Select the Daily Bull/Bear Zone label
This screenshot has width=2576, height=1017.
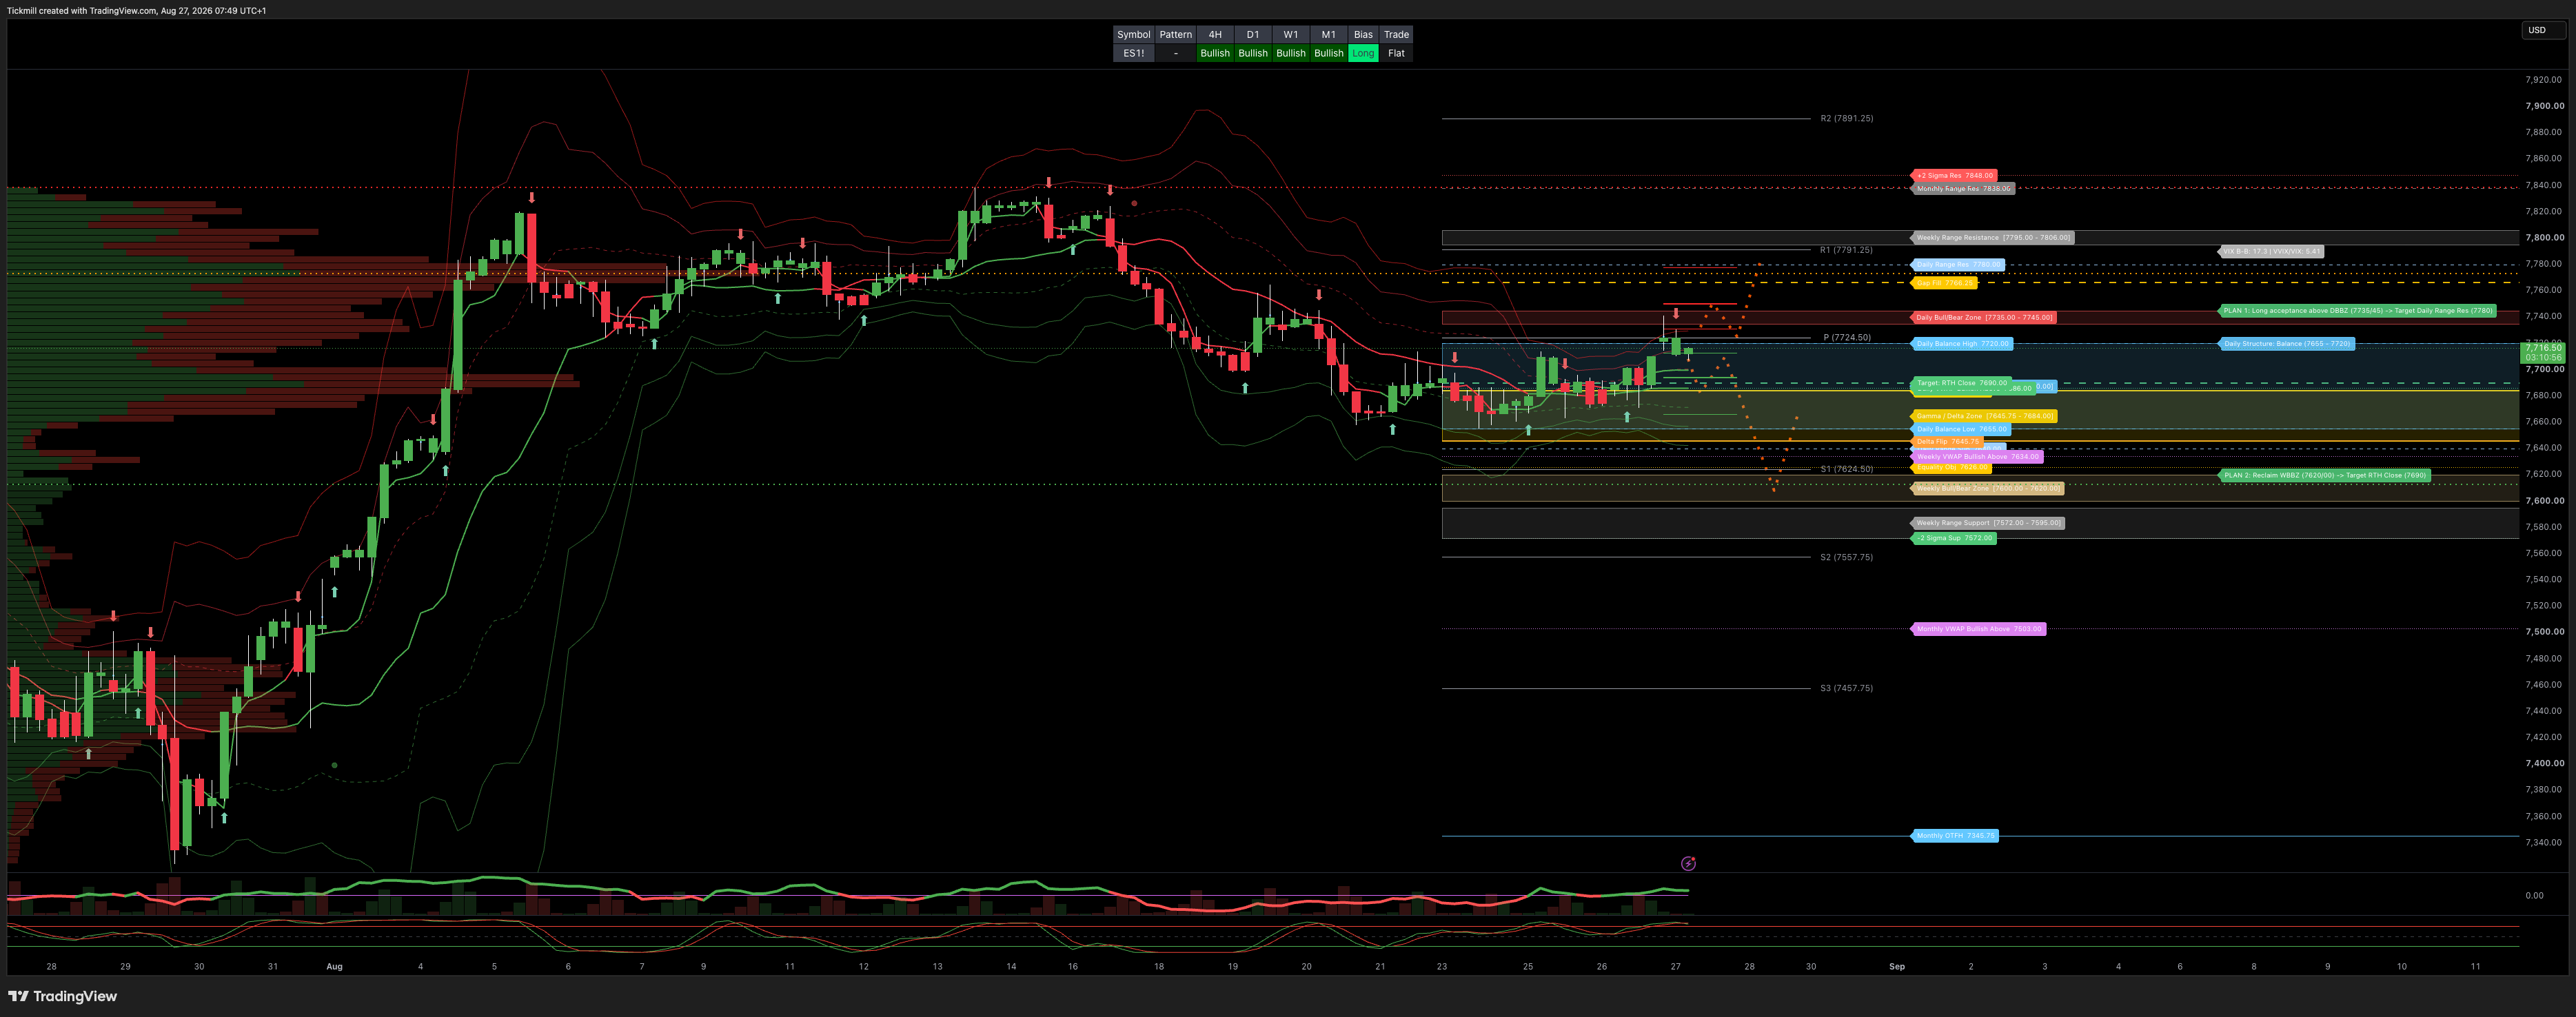tap(1984, 318)
